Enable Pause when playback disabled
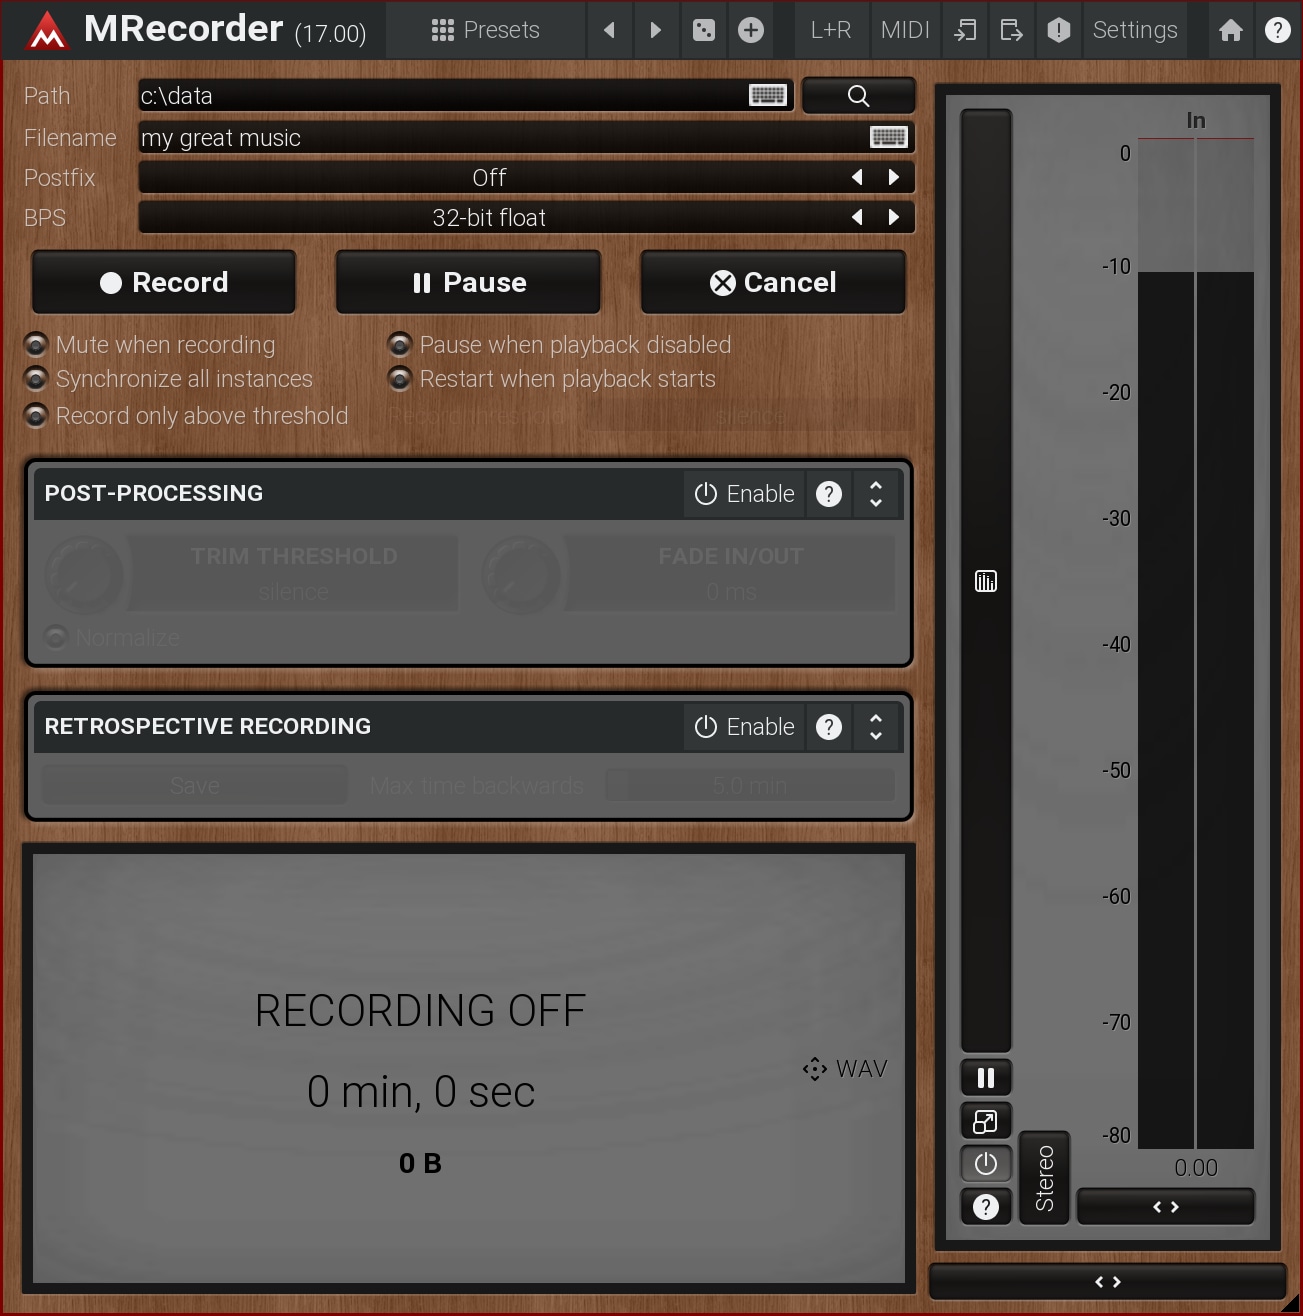The image size is (1303, 1316). 400,345
